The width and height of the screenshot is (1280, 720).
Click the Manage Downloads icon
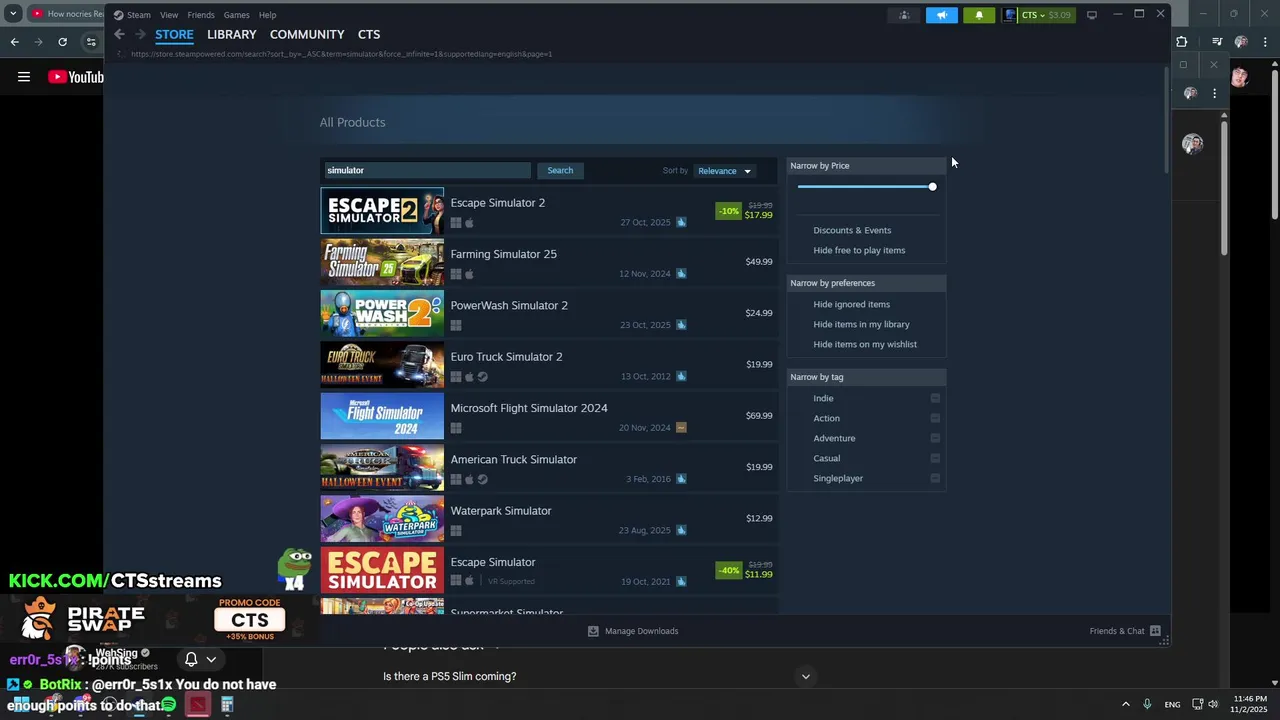[593, 631]
